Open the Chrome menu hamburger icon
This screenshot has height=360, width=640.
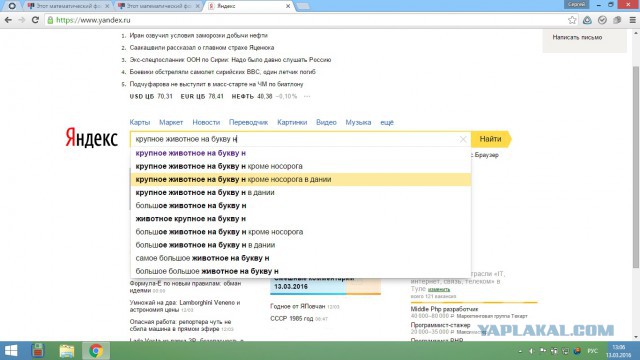[633, 20]
